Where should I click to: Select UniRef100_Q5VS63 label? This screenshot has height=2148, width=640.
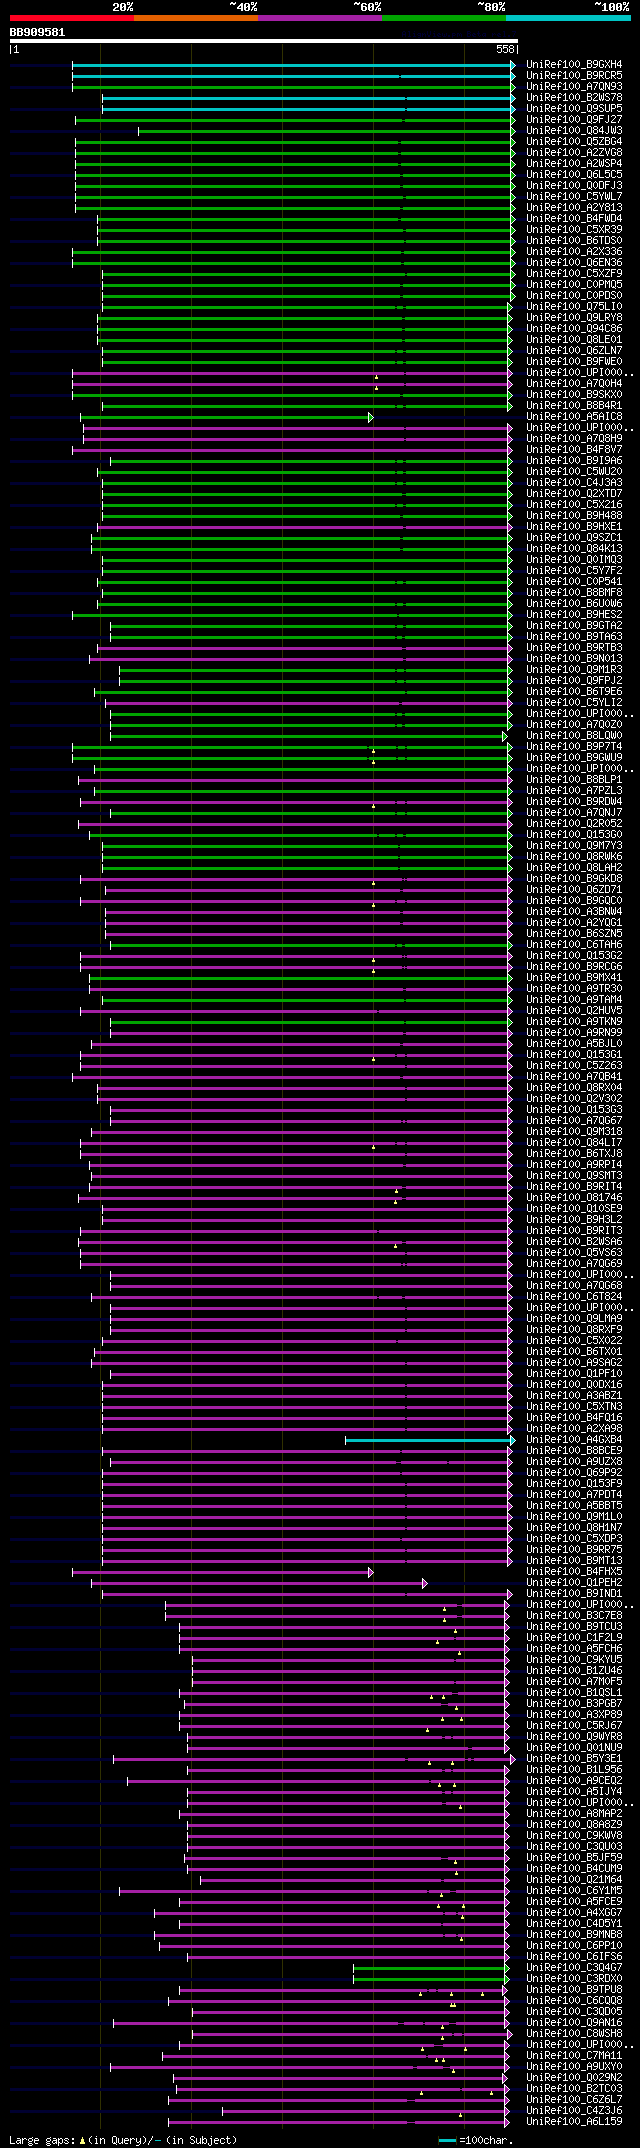click(x=574, y=1253)
